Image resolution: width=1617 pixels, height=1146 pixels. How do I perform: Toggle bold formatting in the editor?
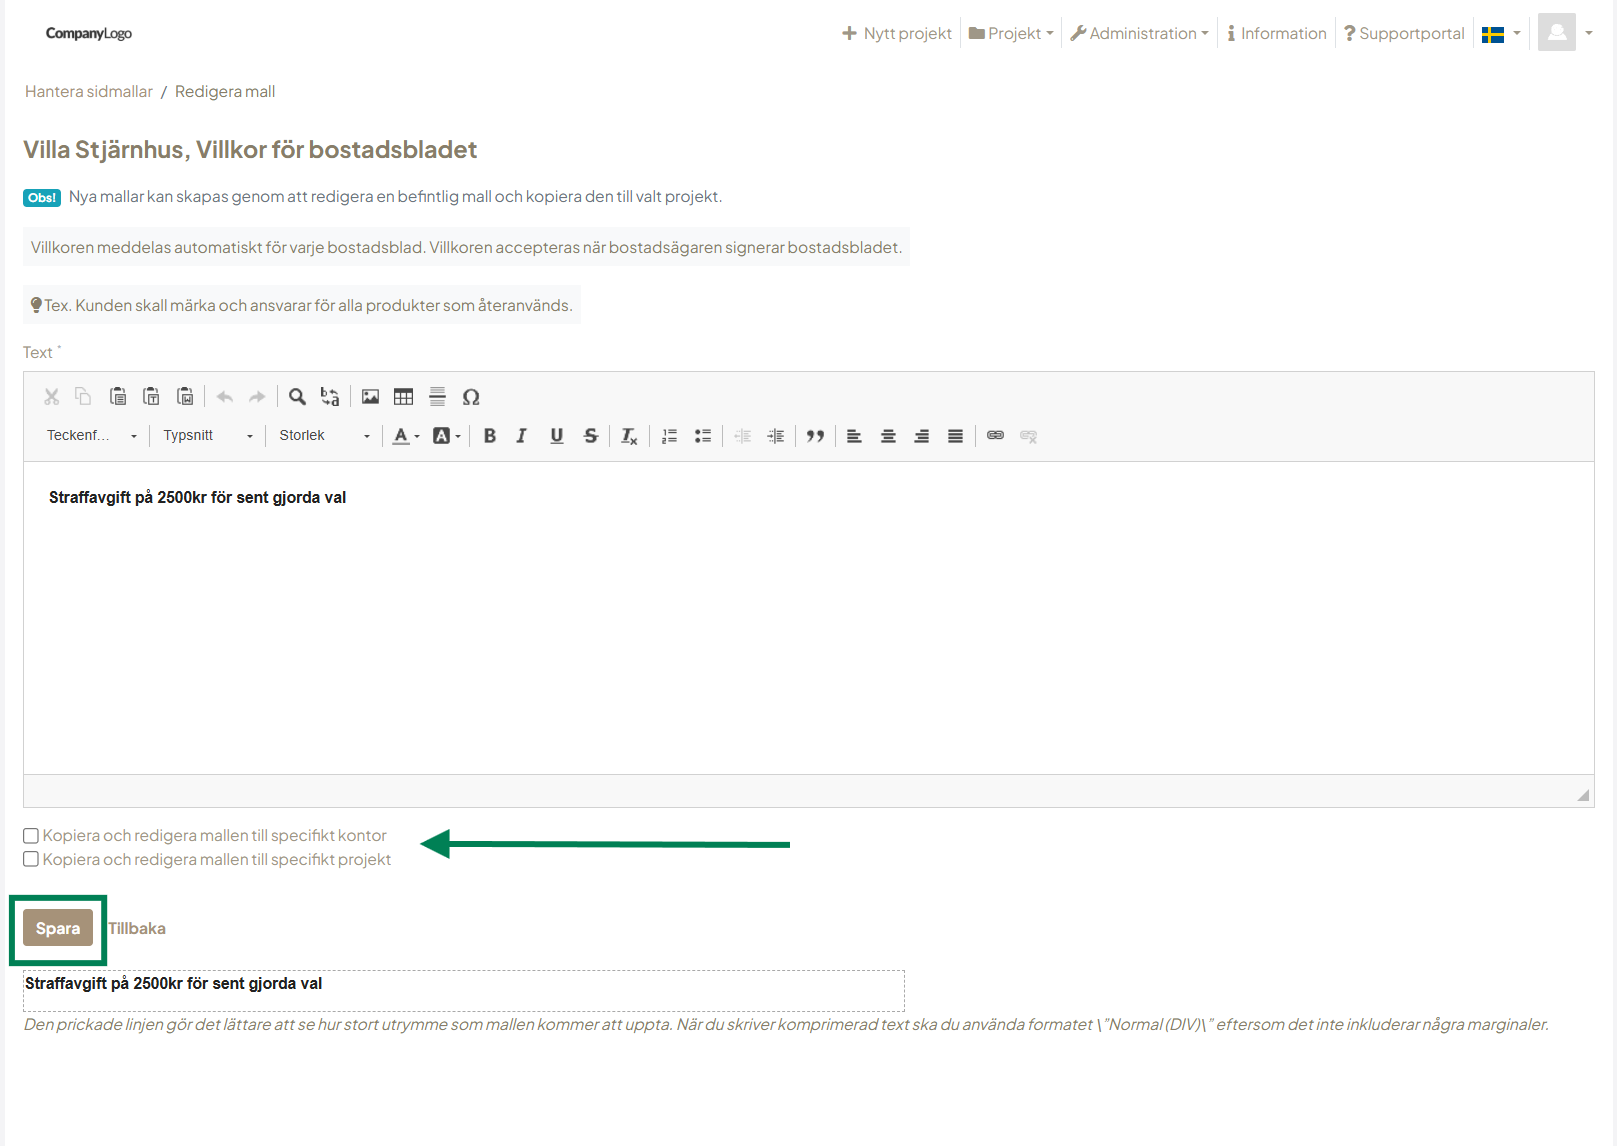tap(490, 436)
